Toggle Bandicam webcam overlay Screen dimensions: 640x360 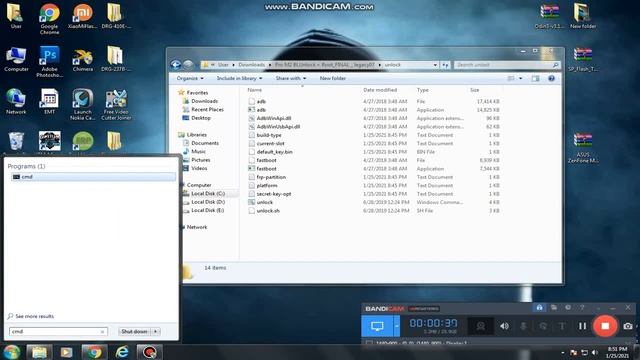tap(480, 326)
